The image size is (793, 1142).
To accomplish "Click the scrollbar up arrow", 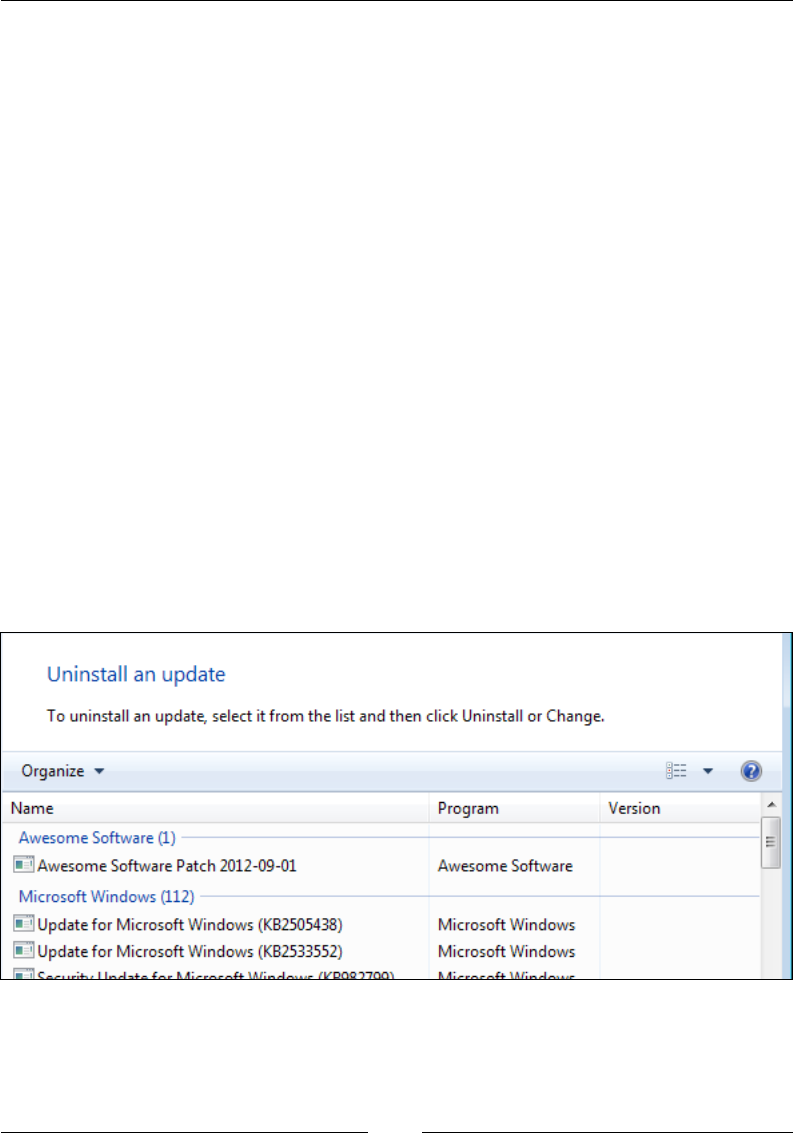I will [x=771, y=805].
